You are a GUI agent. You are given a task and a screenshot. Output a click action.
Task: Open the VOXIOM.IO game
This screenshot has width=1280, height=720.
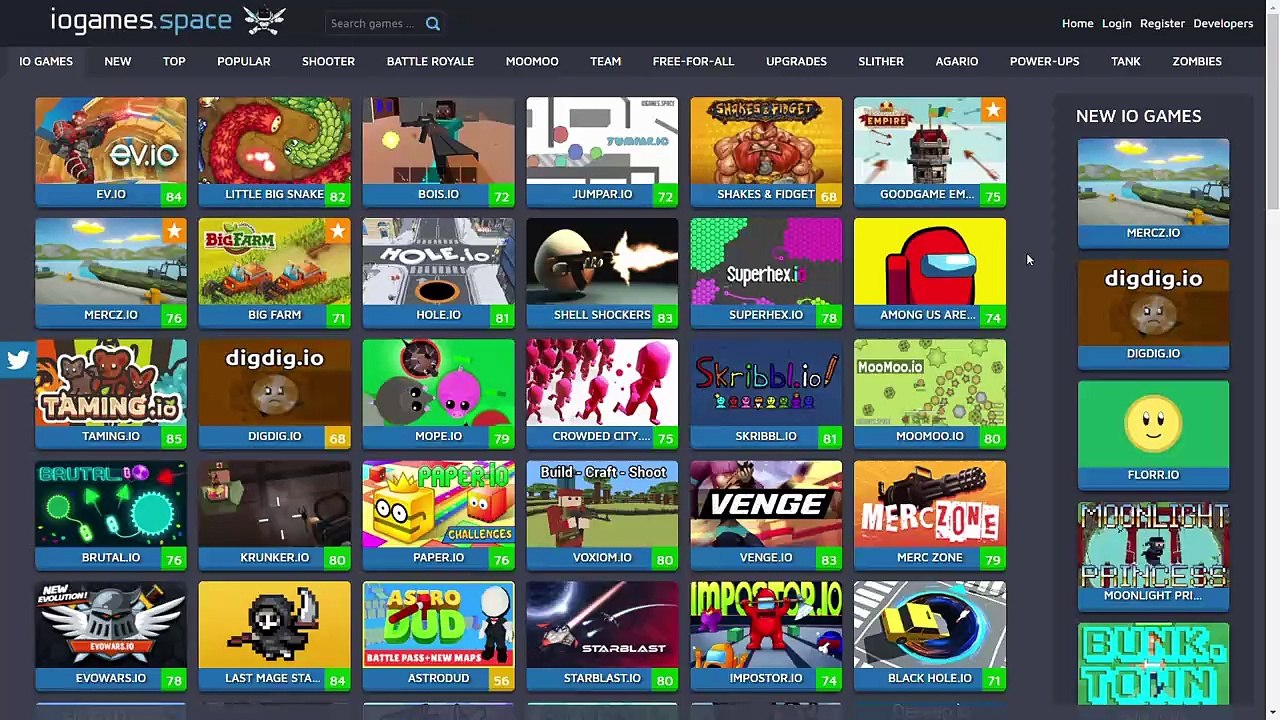click(x=602, y=515)
